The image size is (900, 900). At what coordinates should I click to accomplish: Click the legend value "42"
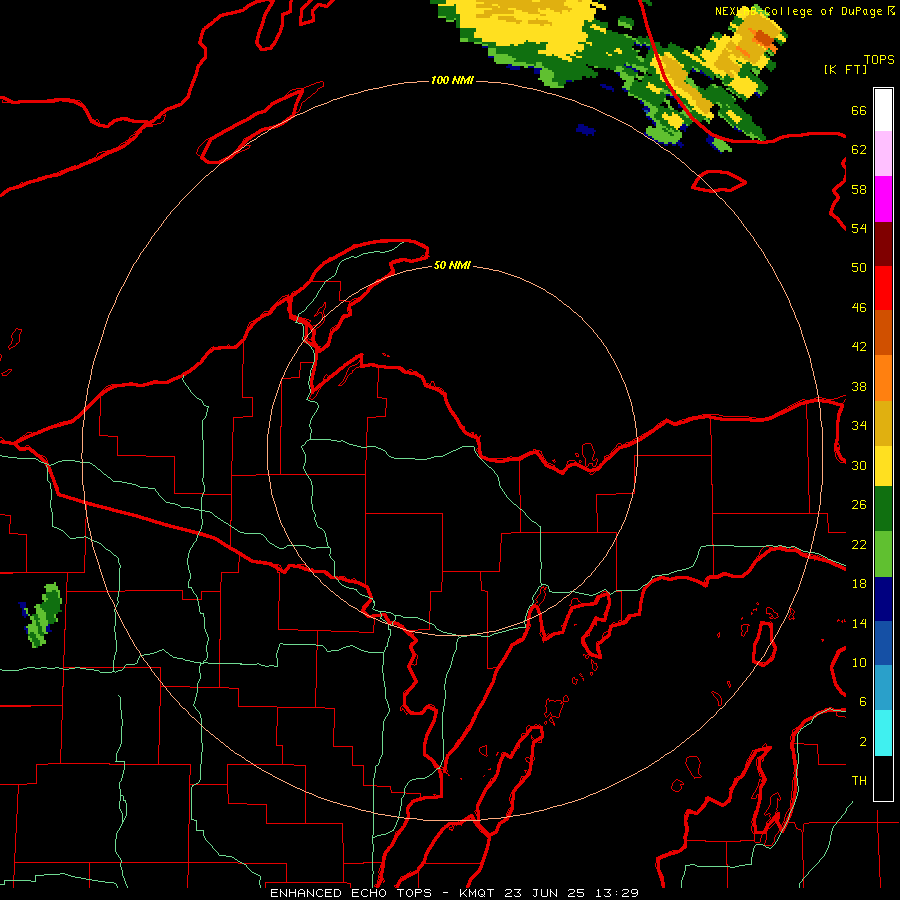click(859, 347)
